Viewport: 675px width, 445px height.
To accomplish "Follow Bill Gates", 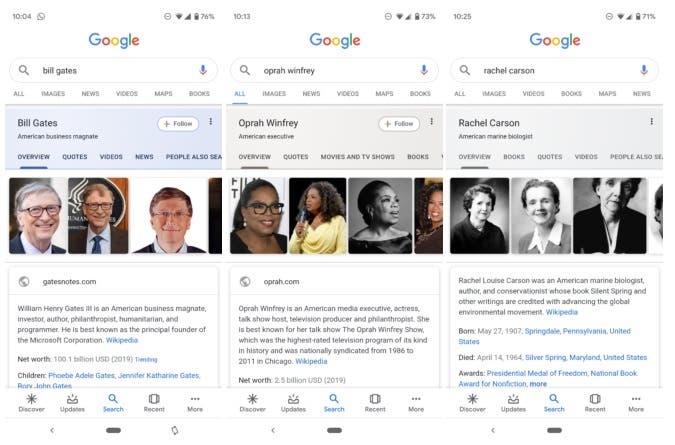I will click(178, 124).
